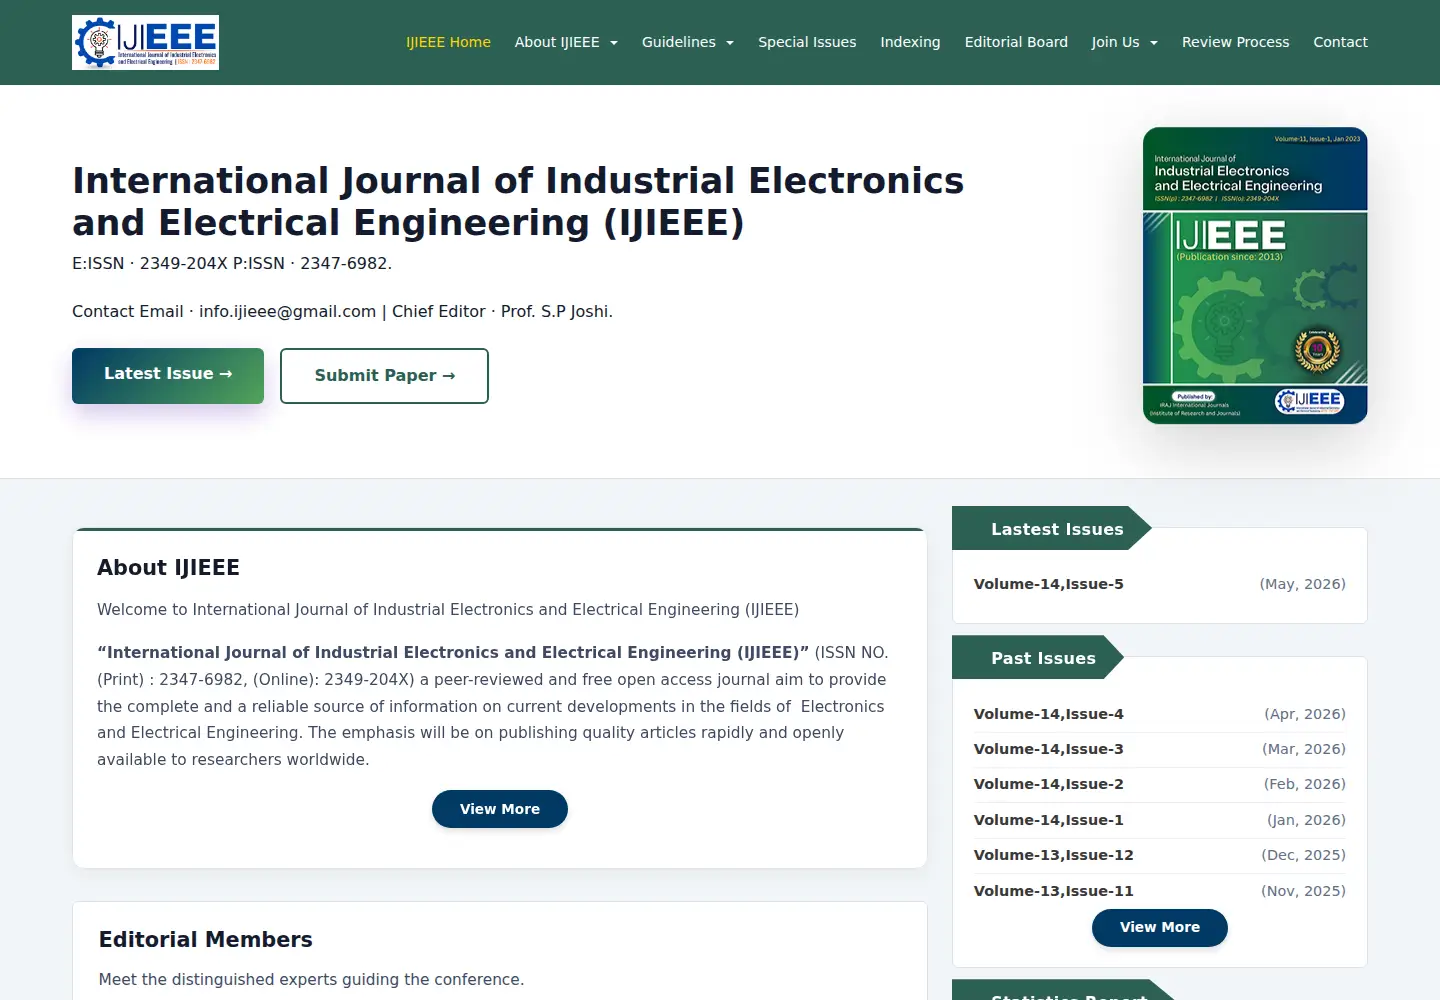Image resolution: width=1440 pixels, height=1000 pixels.
Task: Open Volume-14, Issue-4 from Past Issues
Action: tap(1049, 714)
